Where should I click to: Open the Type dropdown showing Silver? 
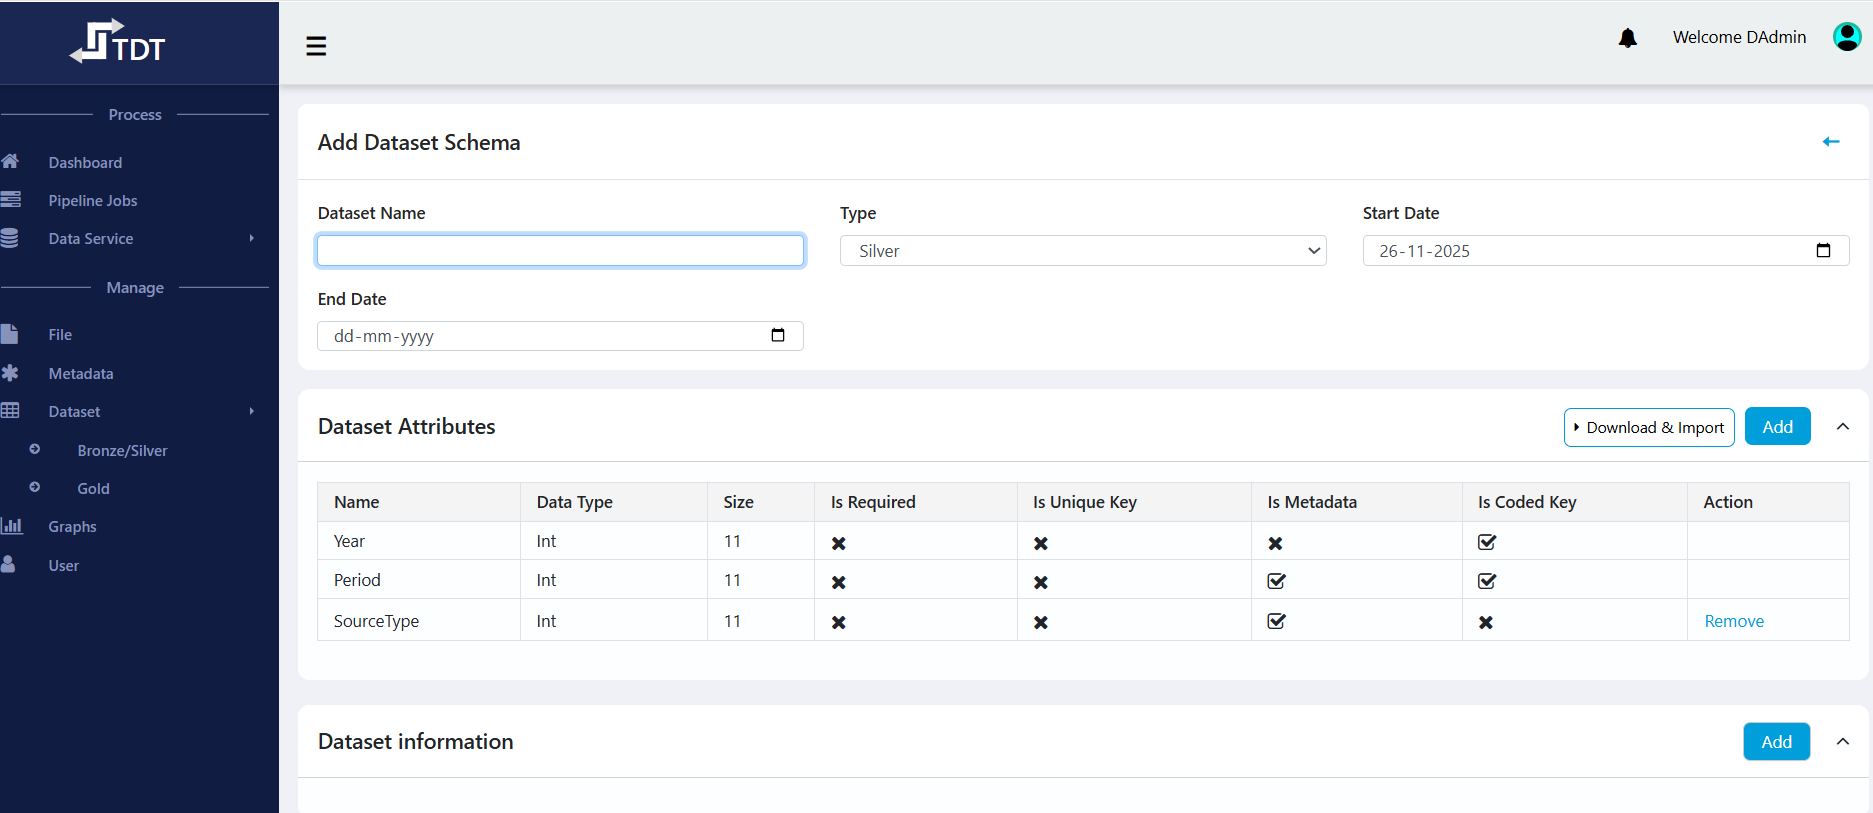point(1082,251)
